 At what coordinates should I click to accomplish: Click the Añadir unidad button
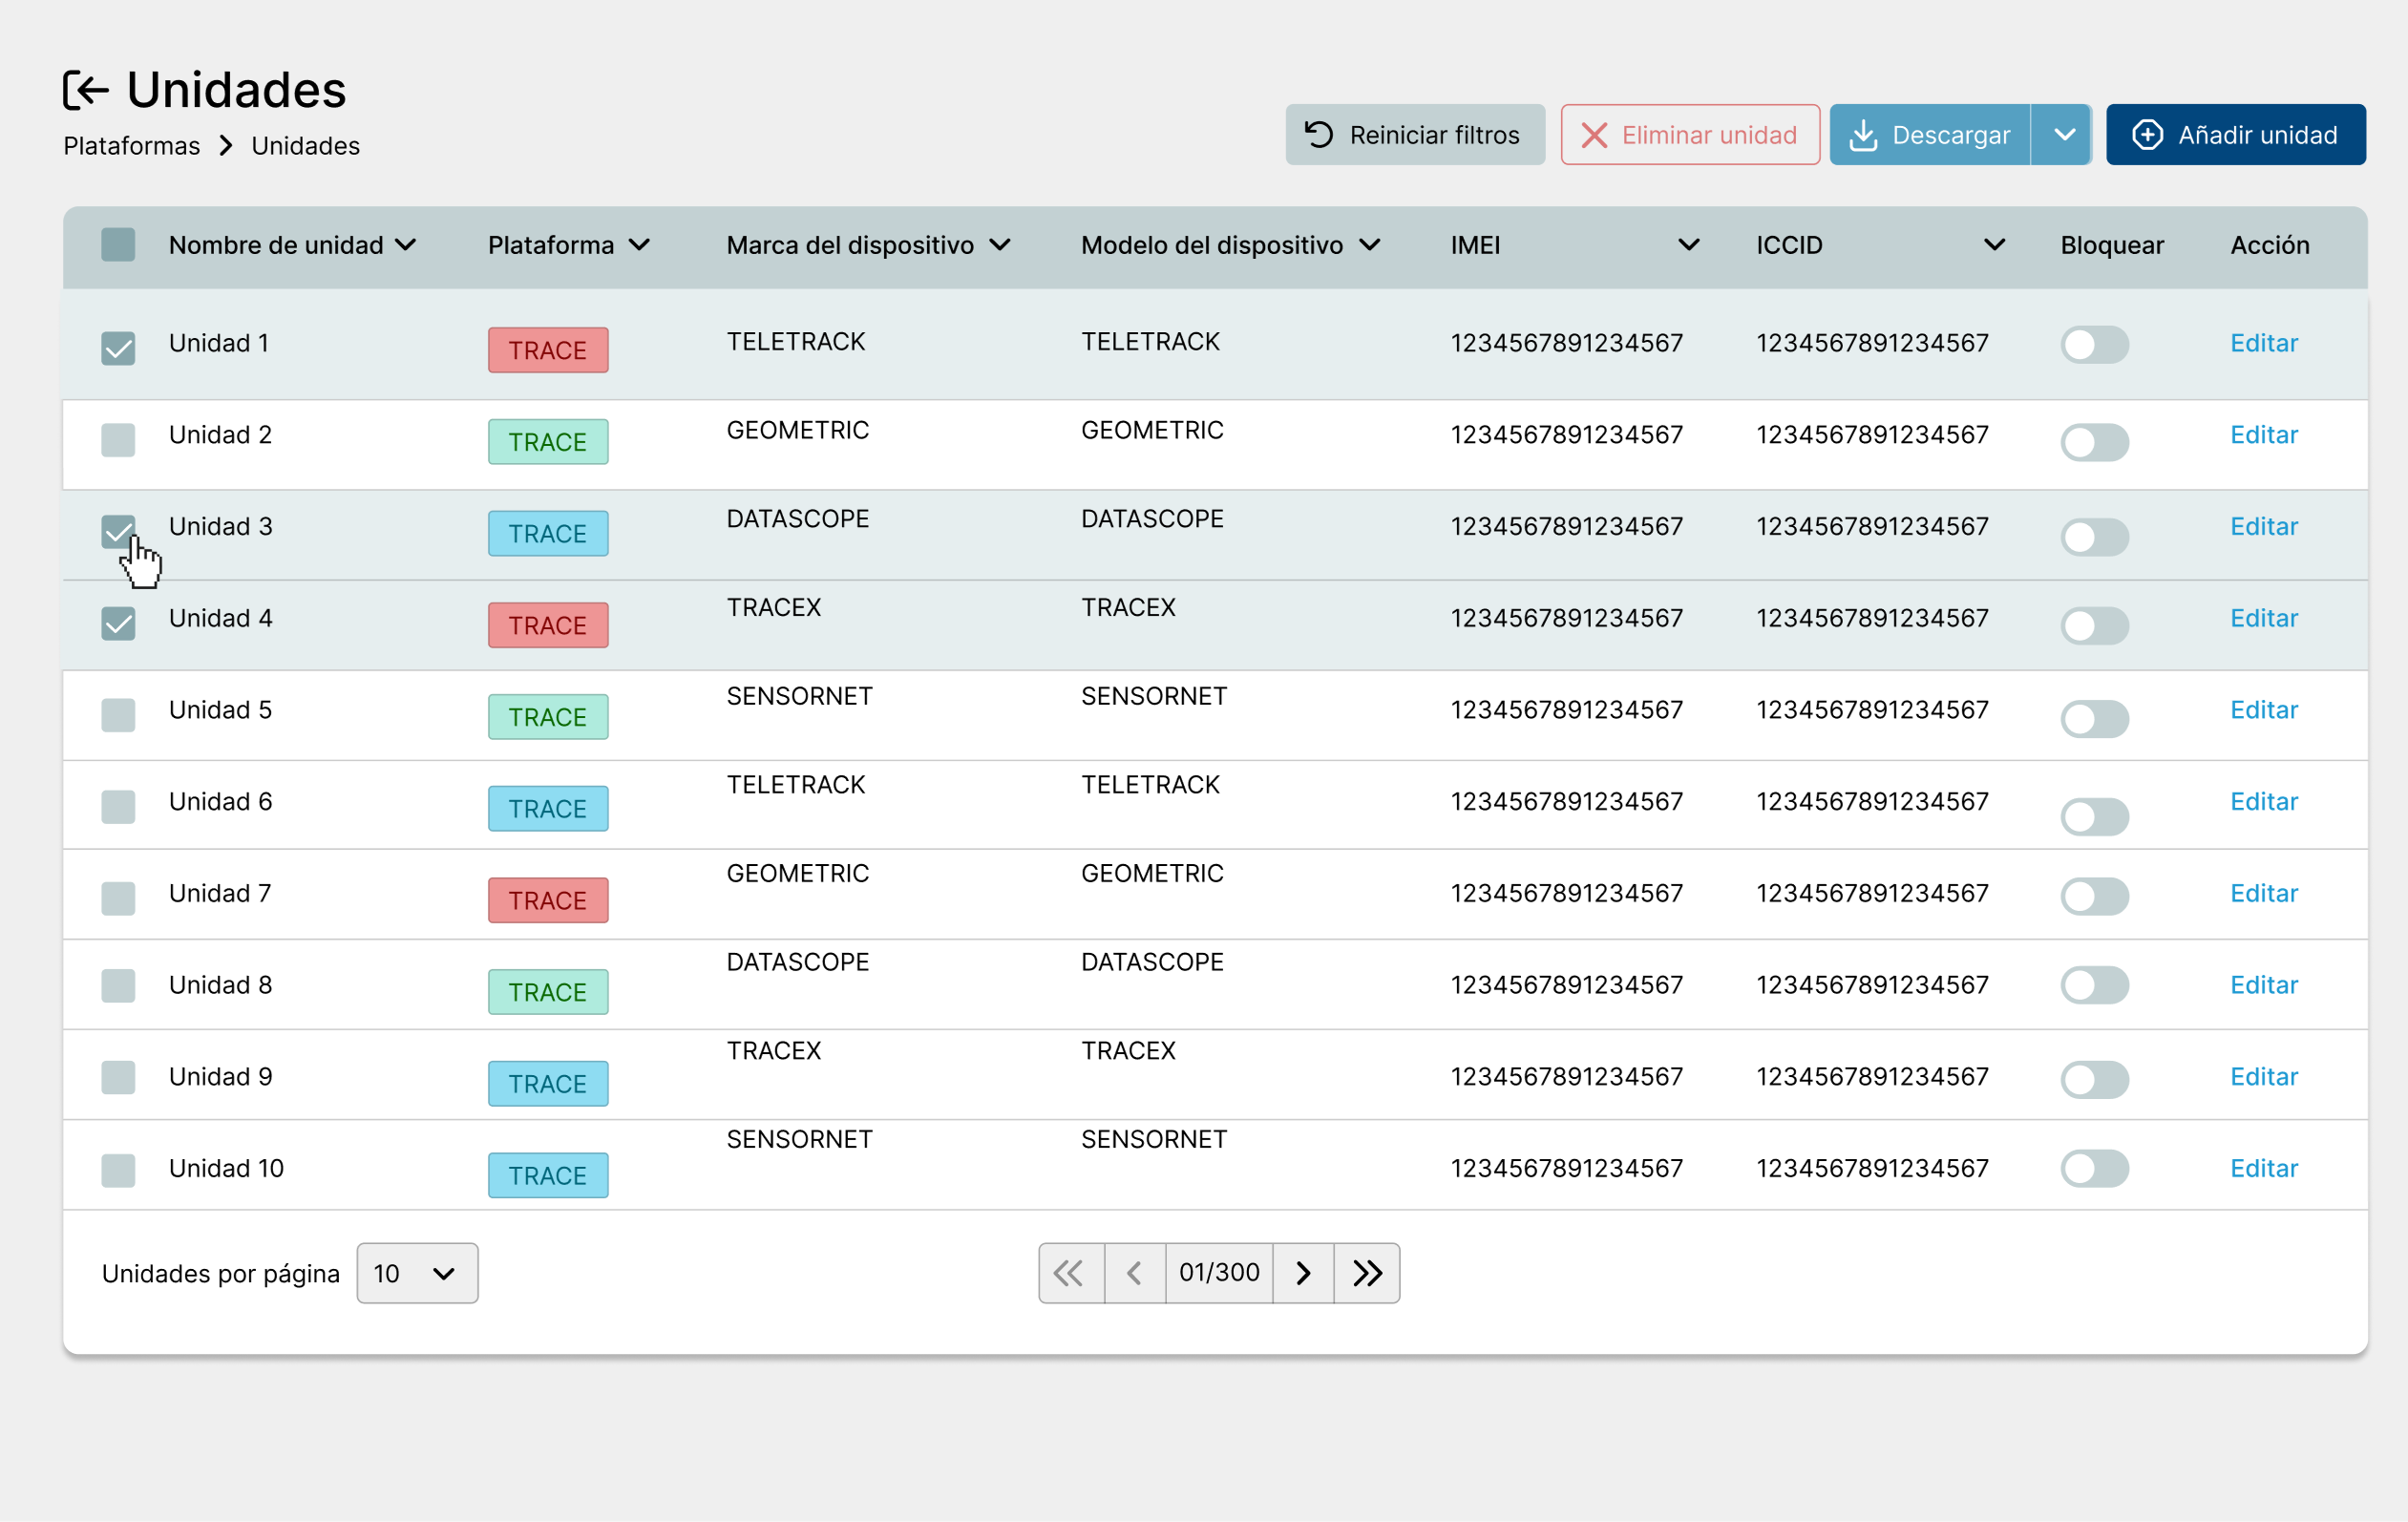point(2235,135)
